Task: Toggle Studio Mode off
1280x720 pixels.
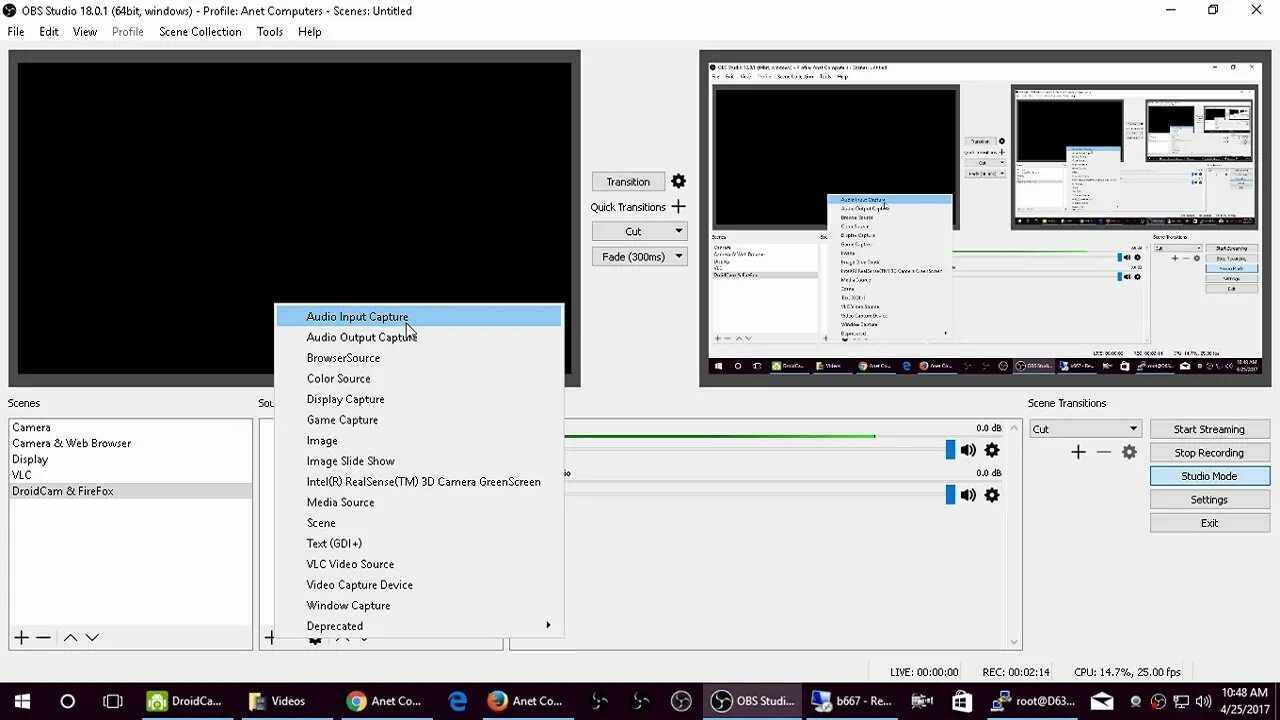Action: click(1209, 476)
